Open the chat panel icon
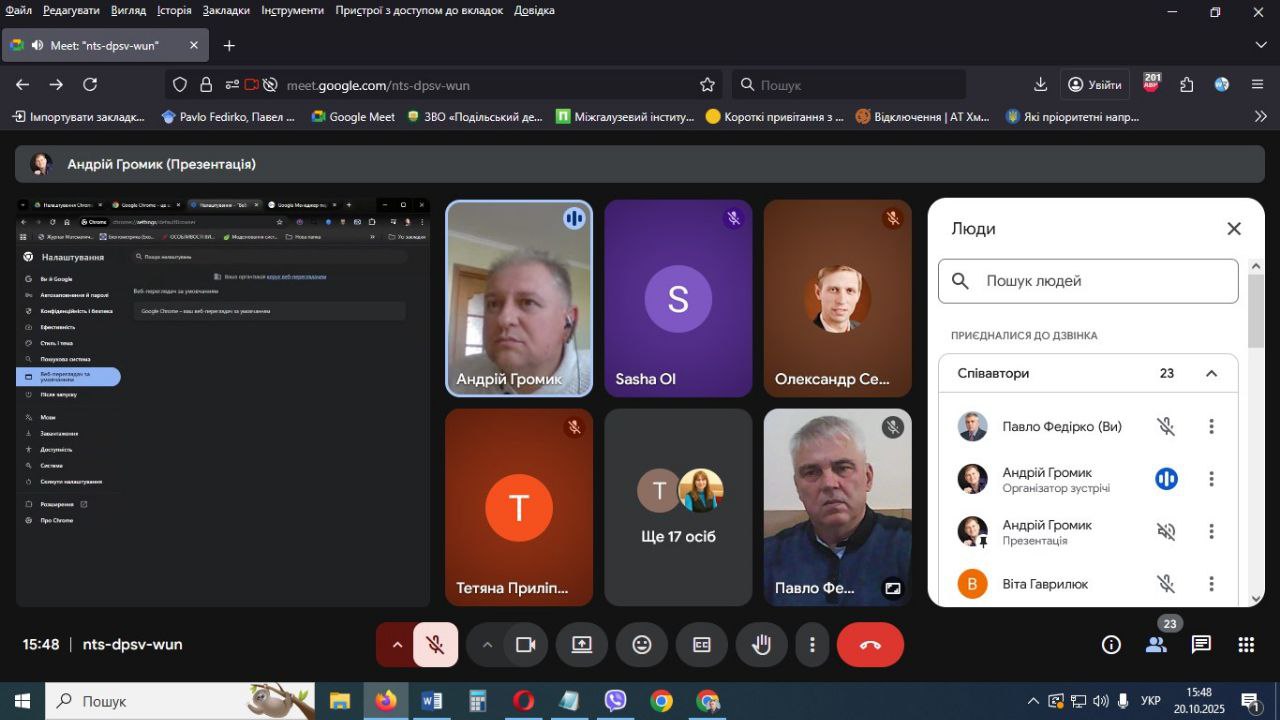This screenshot has width=1280, height=720. tap(1201, 645)
